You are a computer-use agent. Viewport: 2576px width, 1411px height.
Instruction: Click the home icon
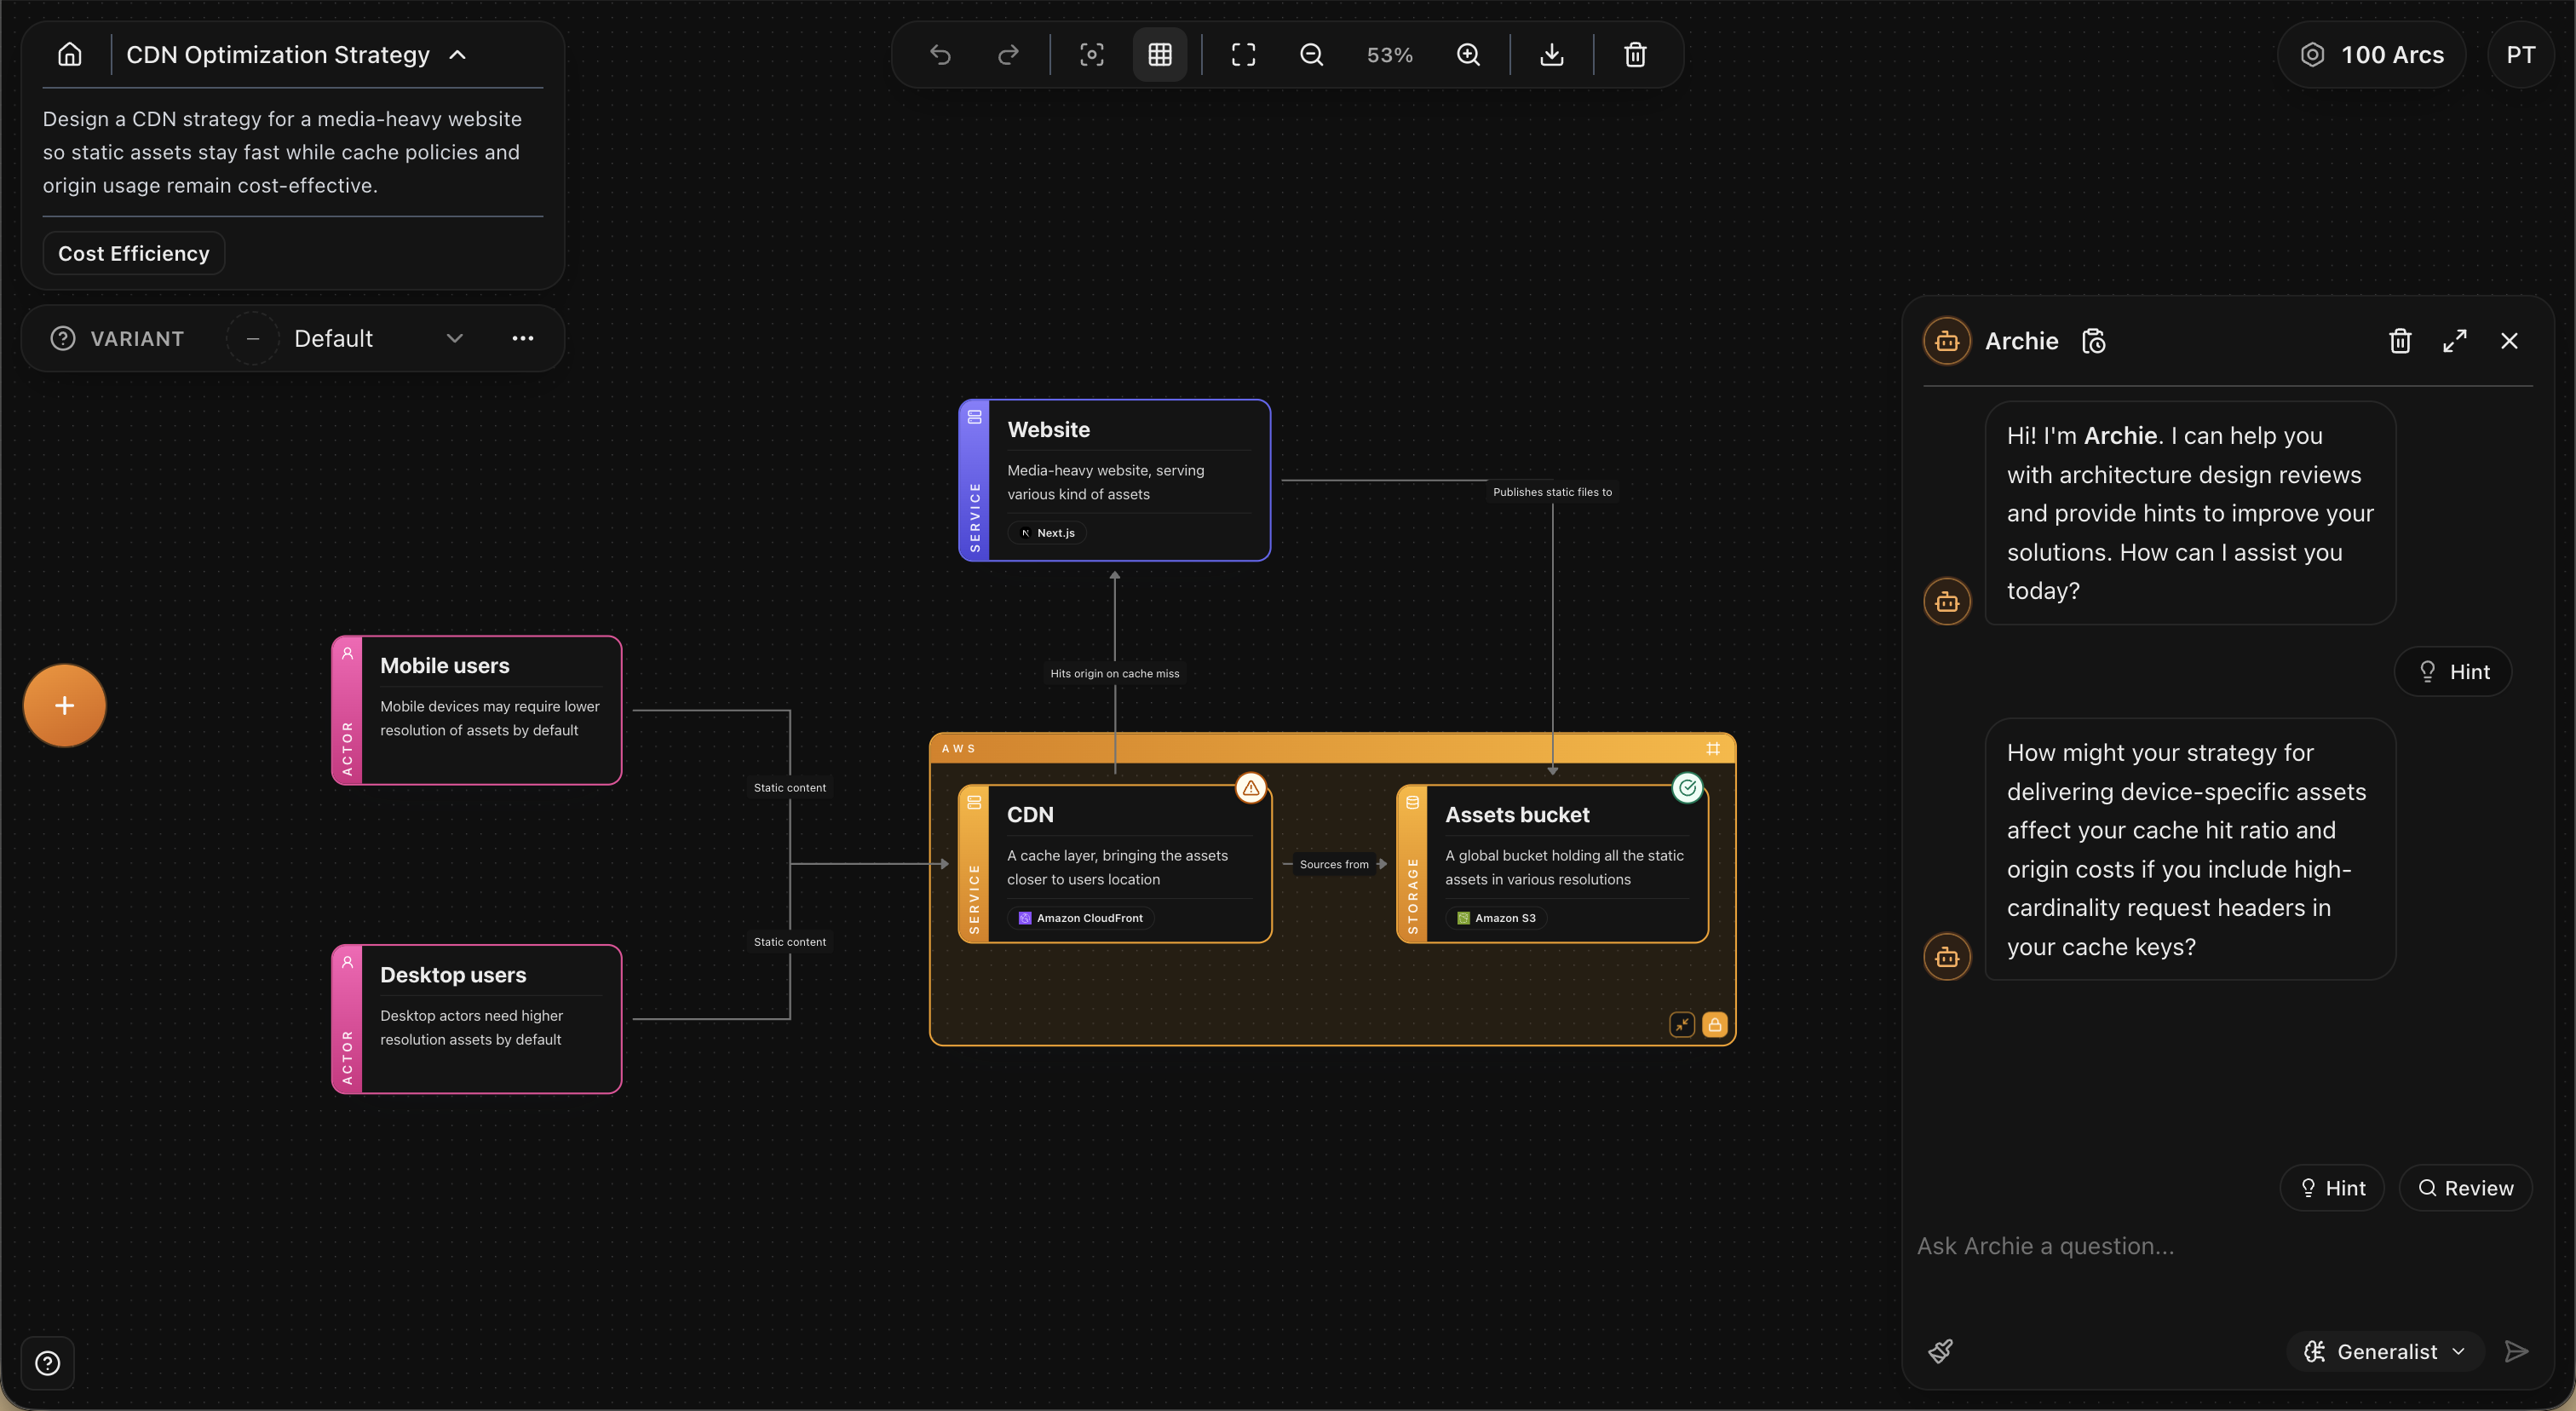(69, 54)
